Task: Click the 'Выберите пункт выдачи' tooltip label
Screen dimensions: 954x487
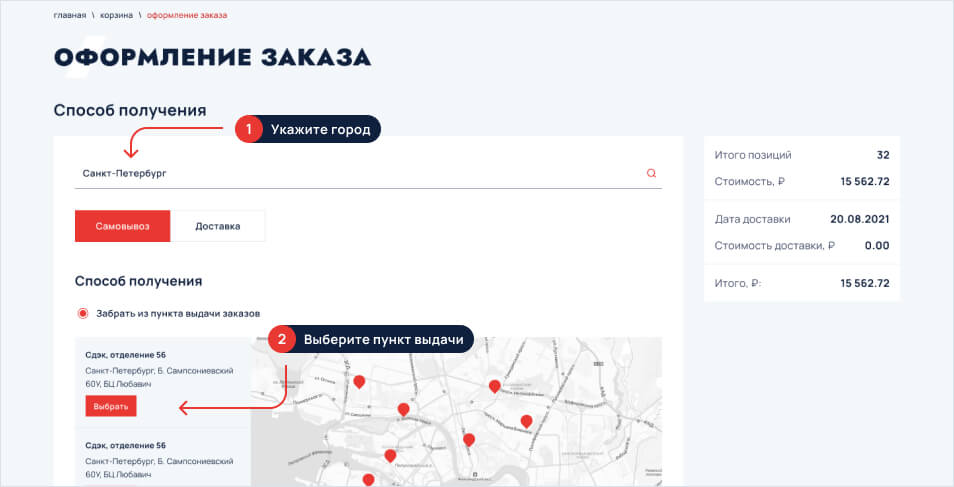Action: pyautogui.click(x=383, y=339)
